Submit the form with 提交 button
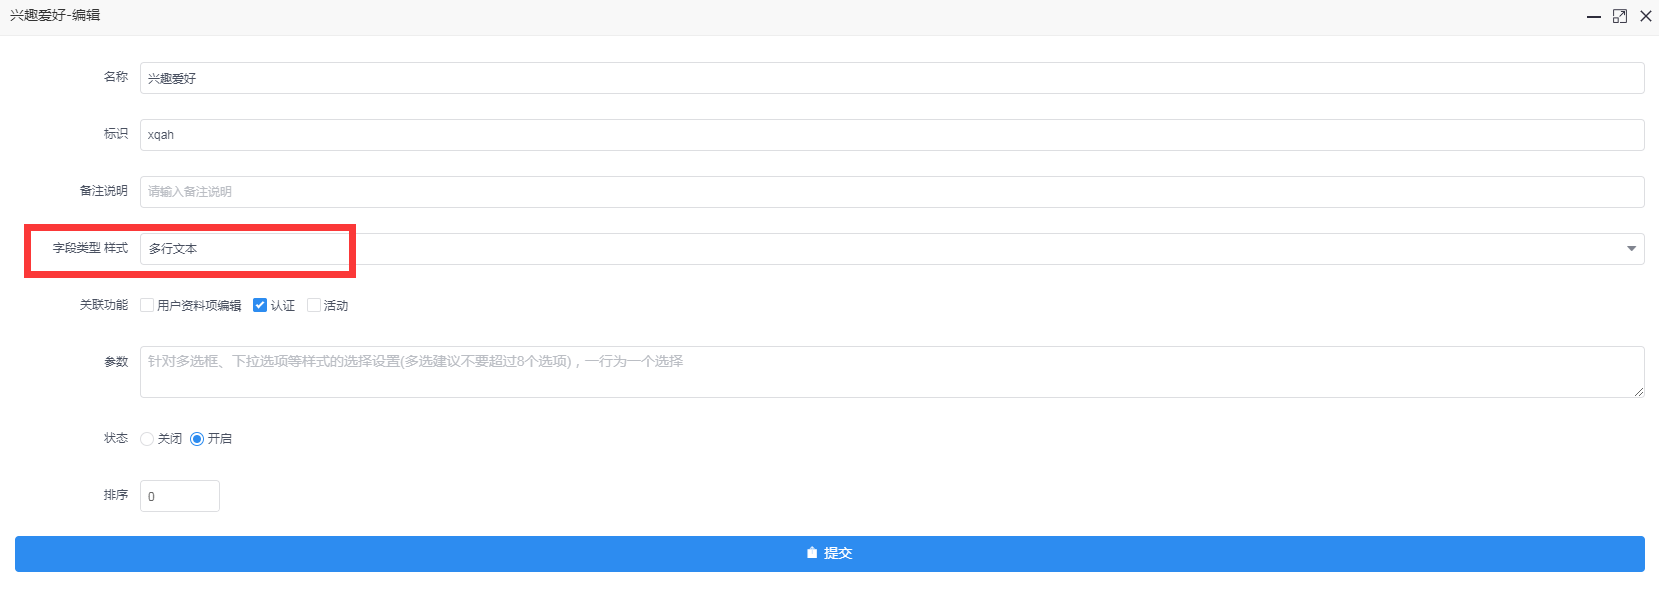This screenshot has width=1659, height=609. click(830, 554)
